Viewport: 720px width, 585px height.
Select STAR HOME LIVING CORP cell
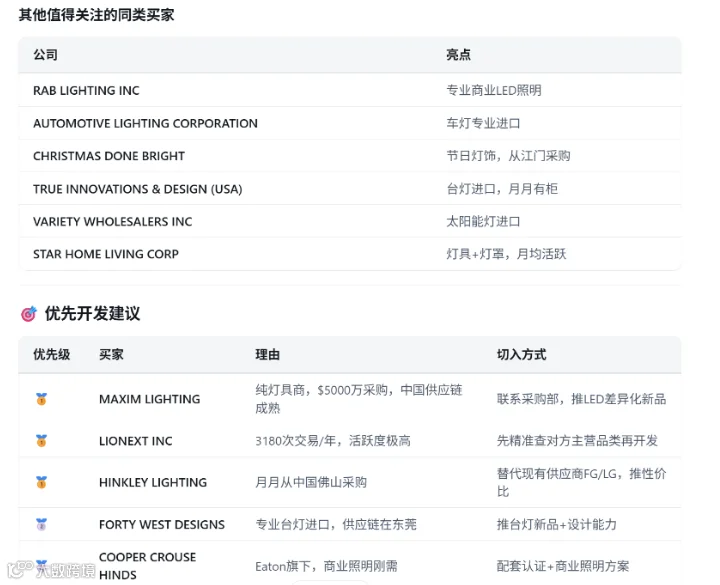point(106,254)
